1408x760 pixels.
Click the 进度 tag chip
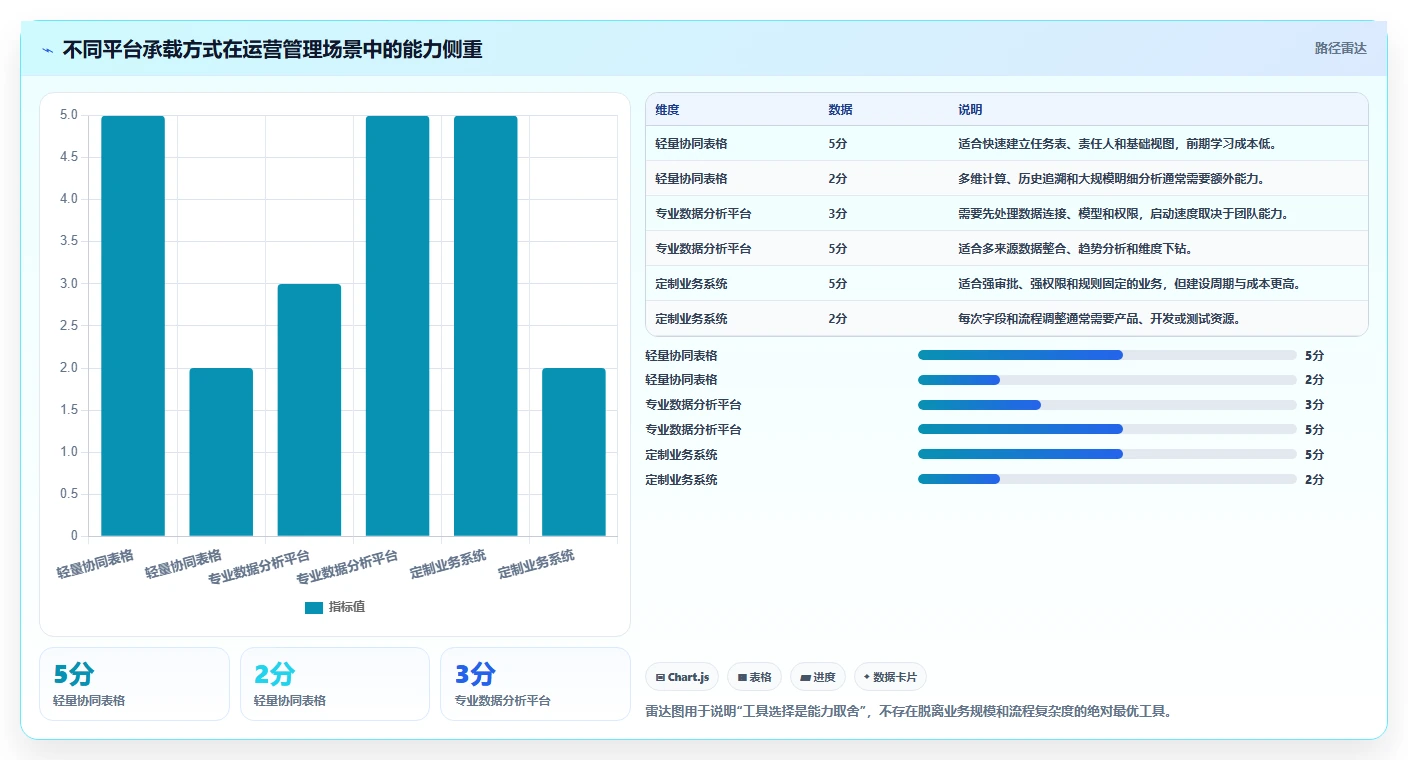818,677
